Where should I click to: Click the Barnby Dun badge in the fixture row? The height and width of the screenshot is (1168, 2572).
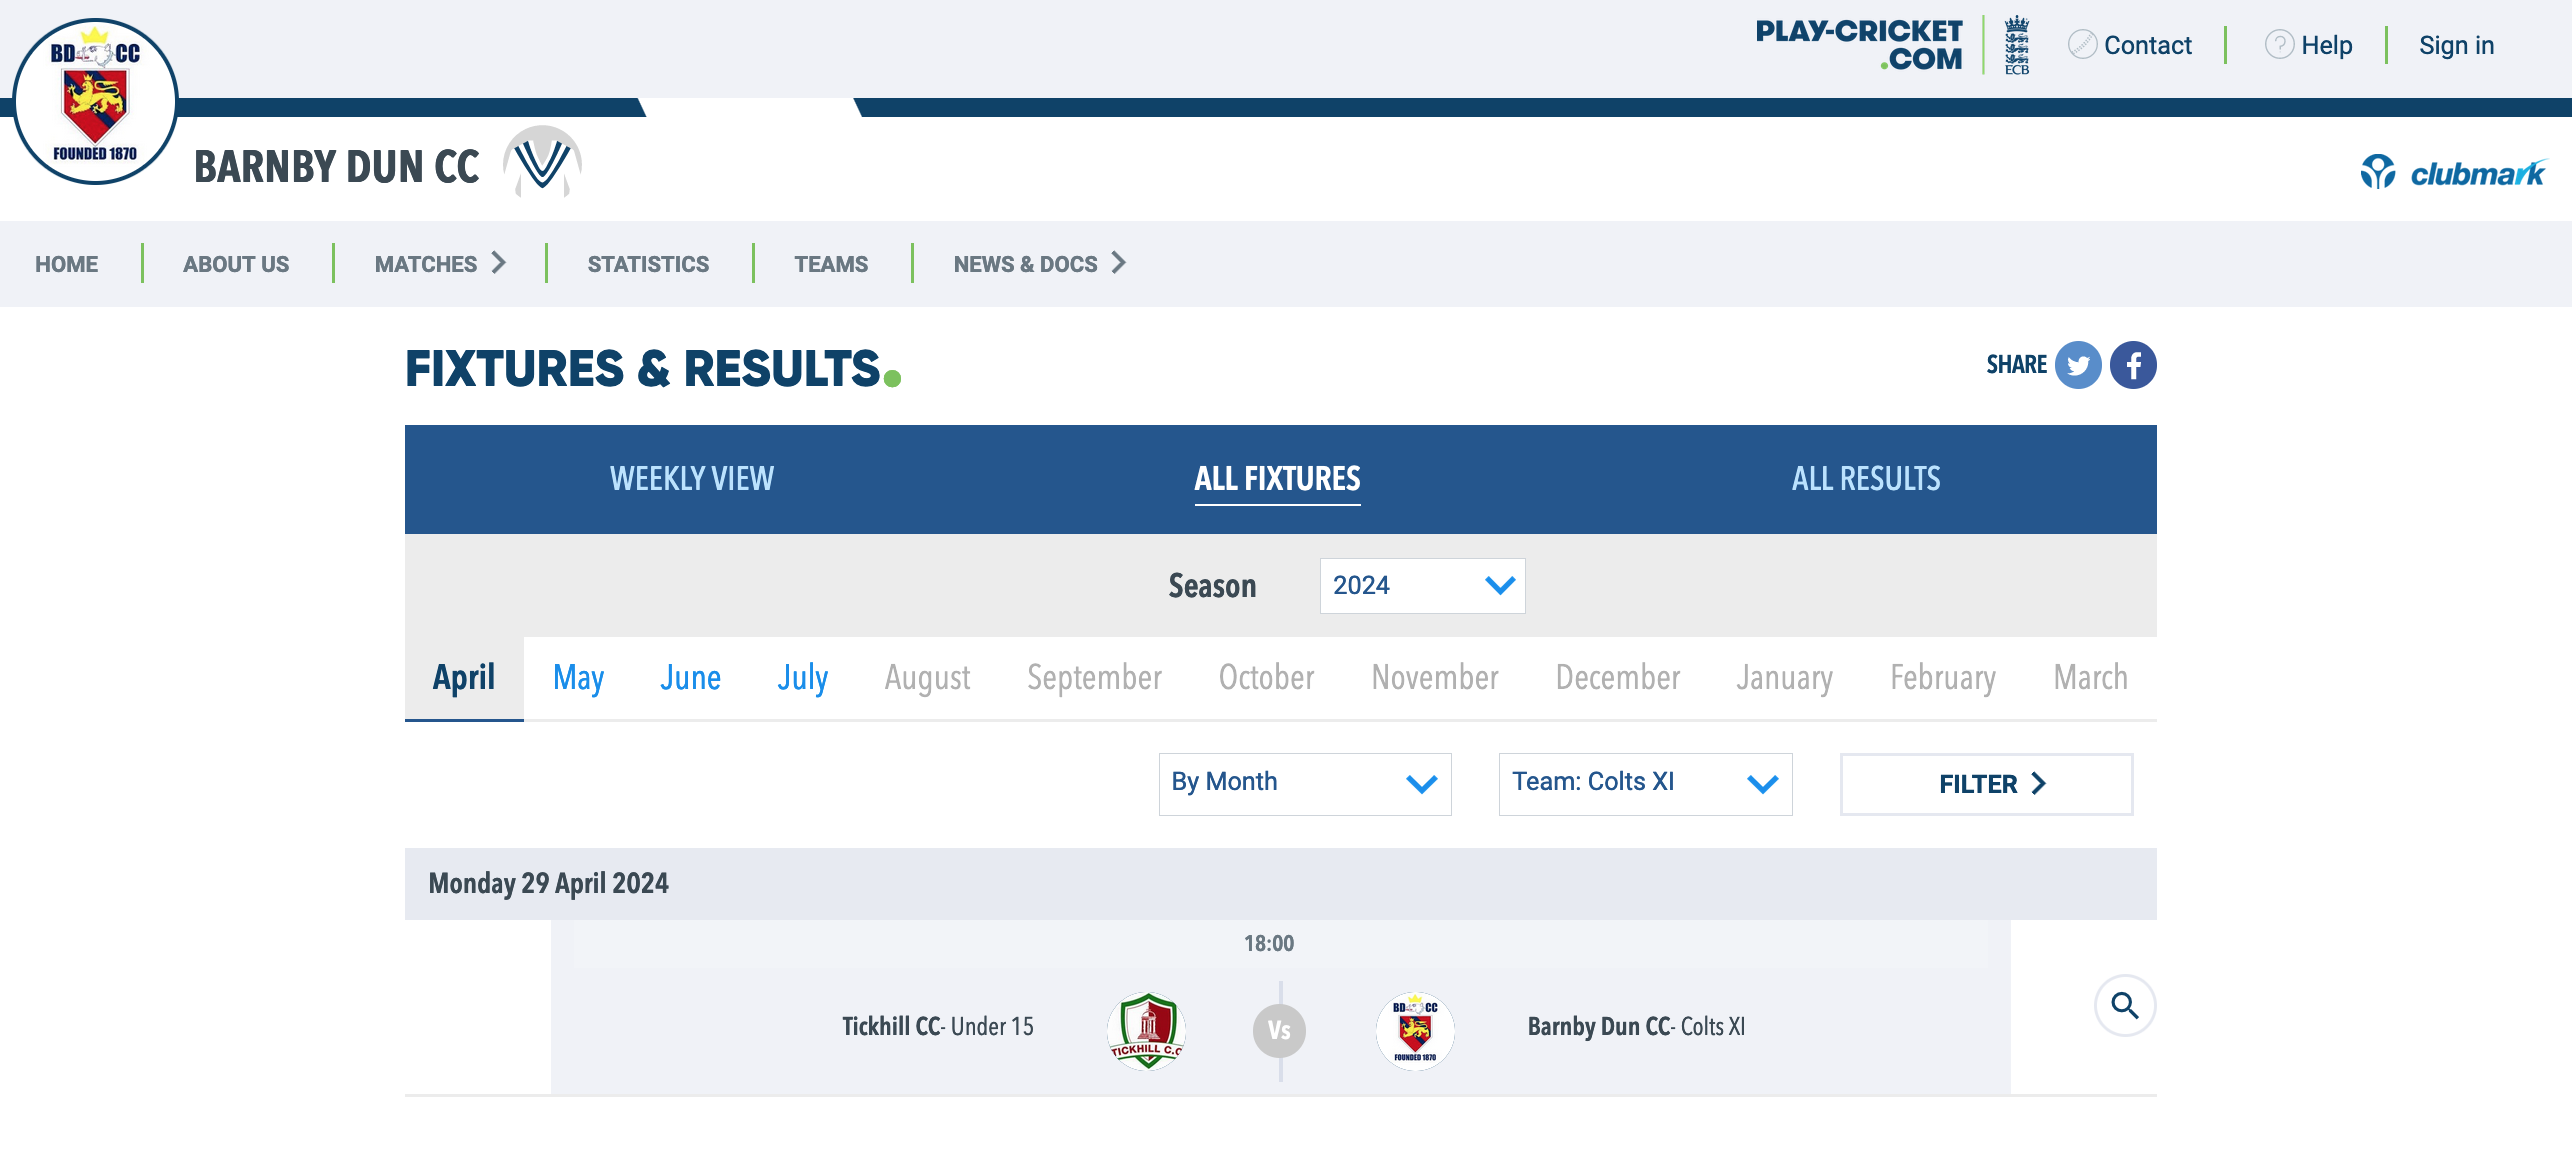point(1415,1030)
